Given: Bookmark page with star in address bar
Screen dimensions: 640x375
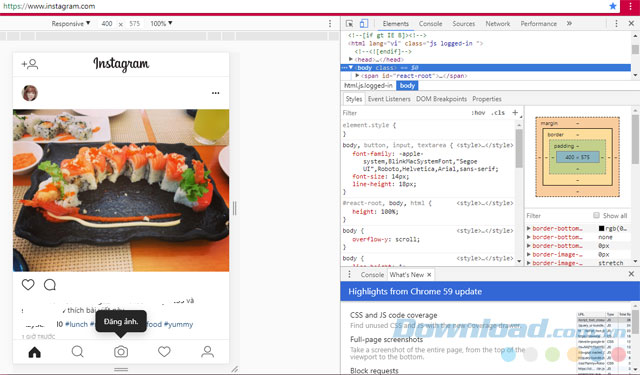Looking at the screenshot, I should click(x=613, y=6).
